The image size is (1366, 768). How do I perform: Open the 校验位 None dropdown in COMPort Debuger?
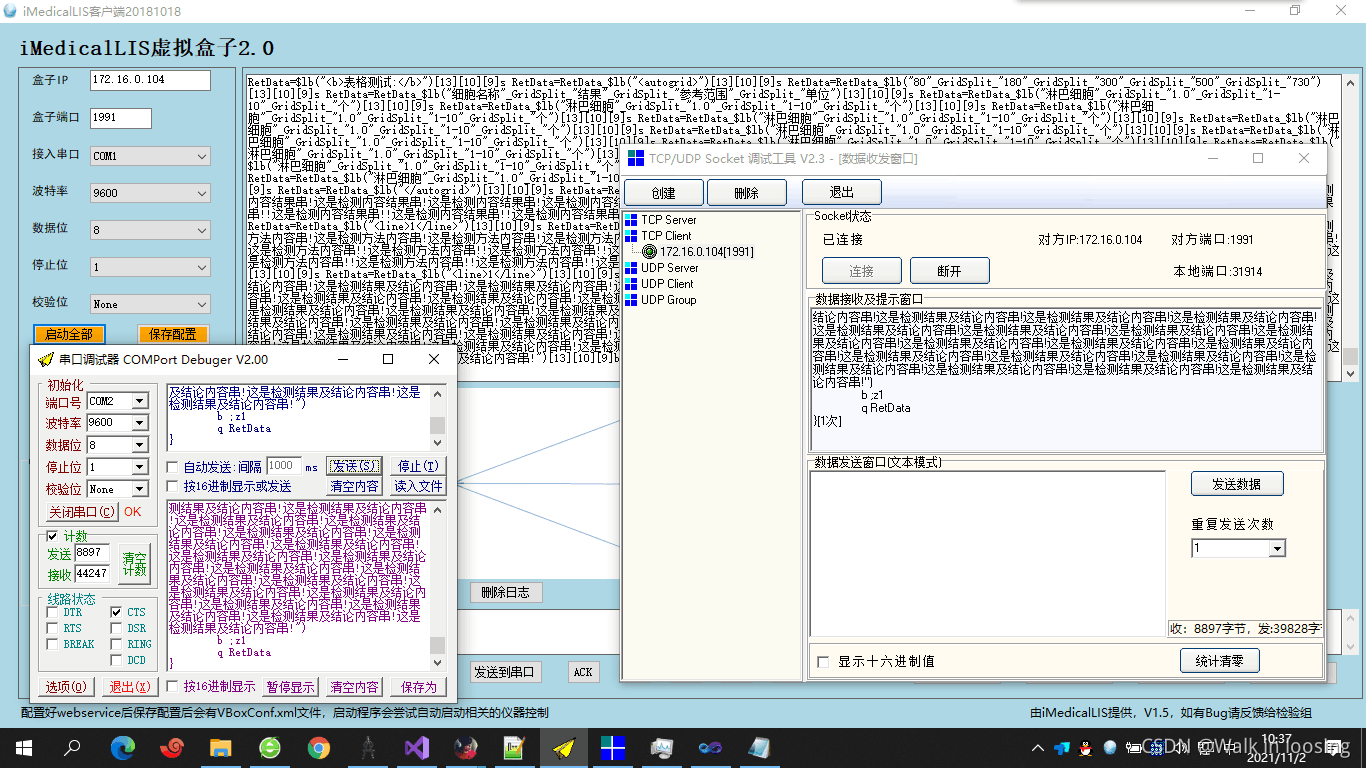(x=140, y=489)
